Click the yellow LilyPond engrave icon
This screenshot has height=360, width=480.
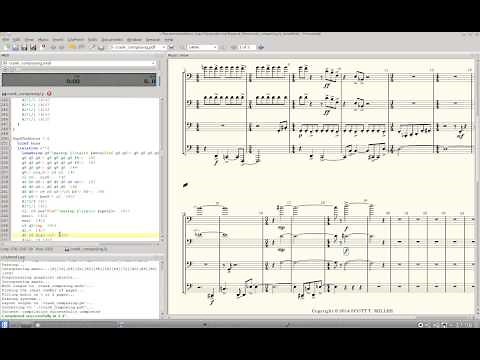coord(72,47)
